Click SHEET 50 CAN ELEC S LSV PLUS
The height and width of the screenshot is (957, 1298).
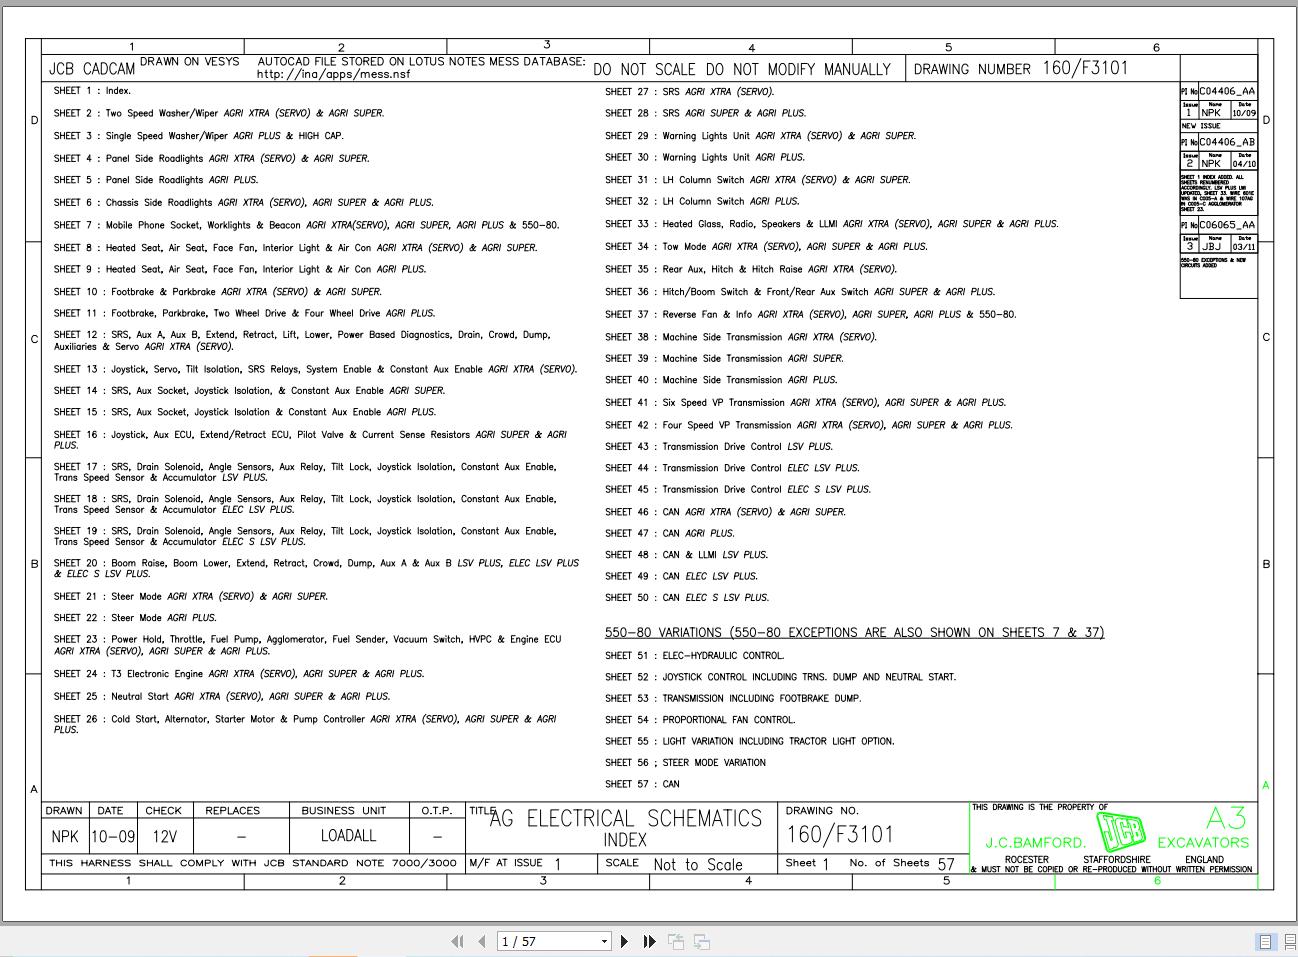[688, 598]
